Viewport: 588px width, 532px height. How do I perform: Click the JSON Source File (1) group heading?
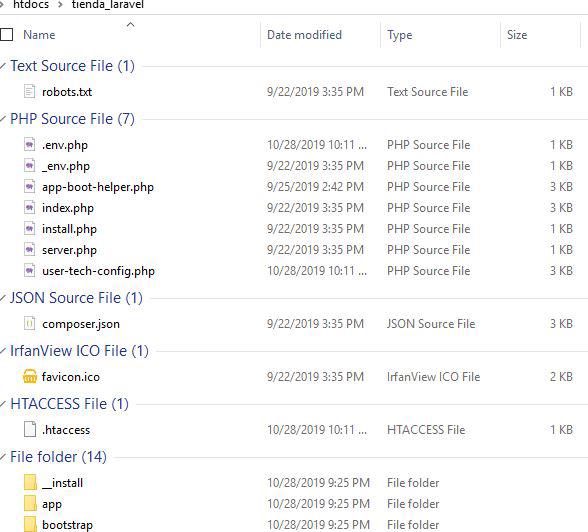pyautogui.click(x=76, y=298)
